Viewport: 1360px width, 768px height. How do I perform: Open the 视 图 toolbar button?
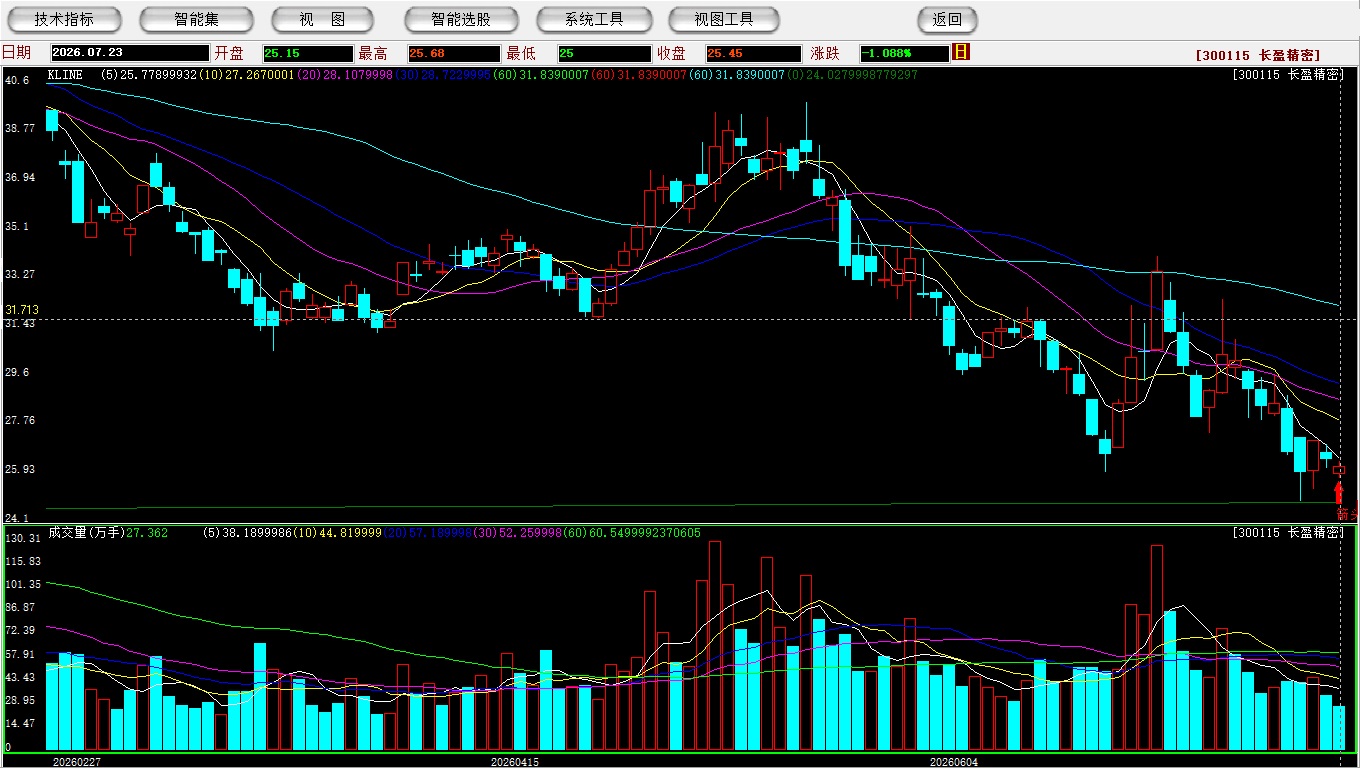pos(322,19)
